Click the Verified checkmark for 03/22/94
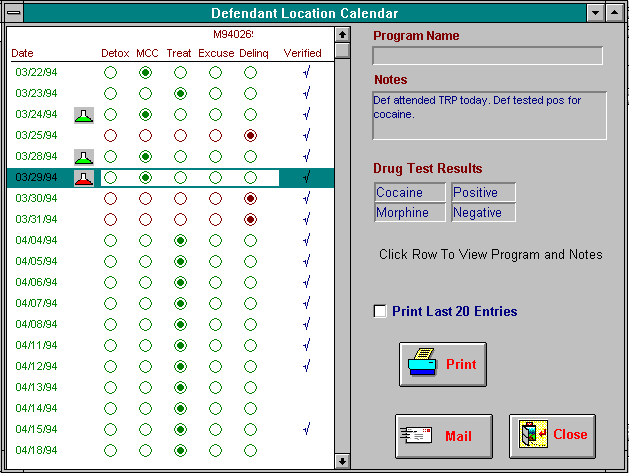 tap(306, 73)
